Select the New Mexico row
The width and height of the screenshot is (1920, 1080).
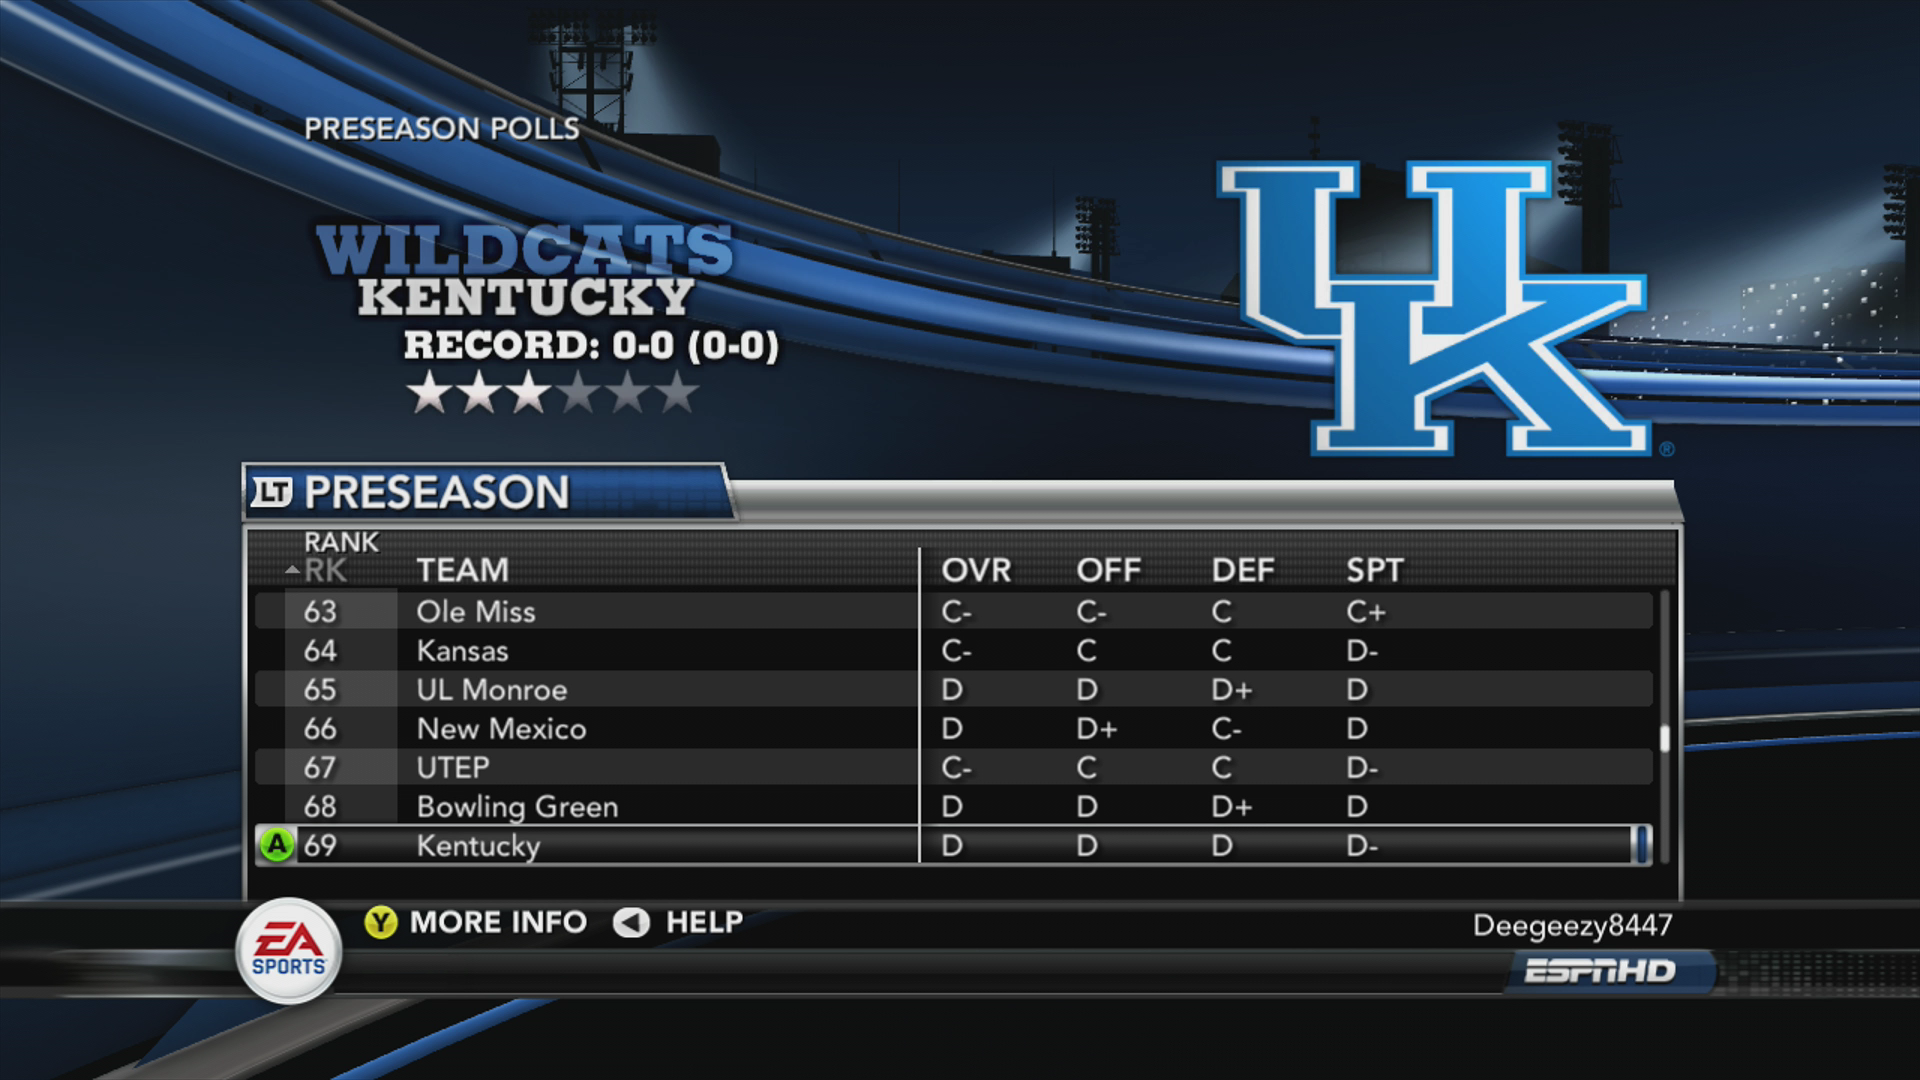click(x=953, y=728)
